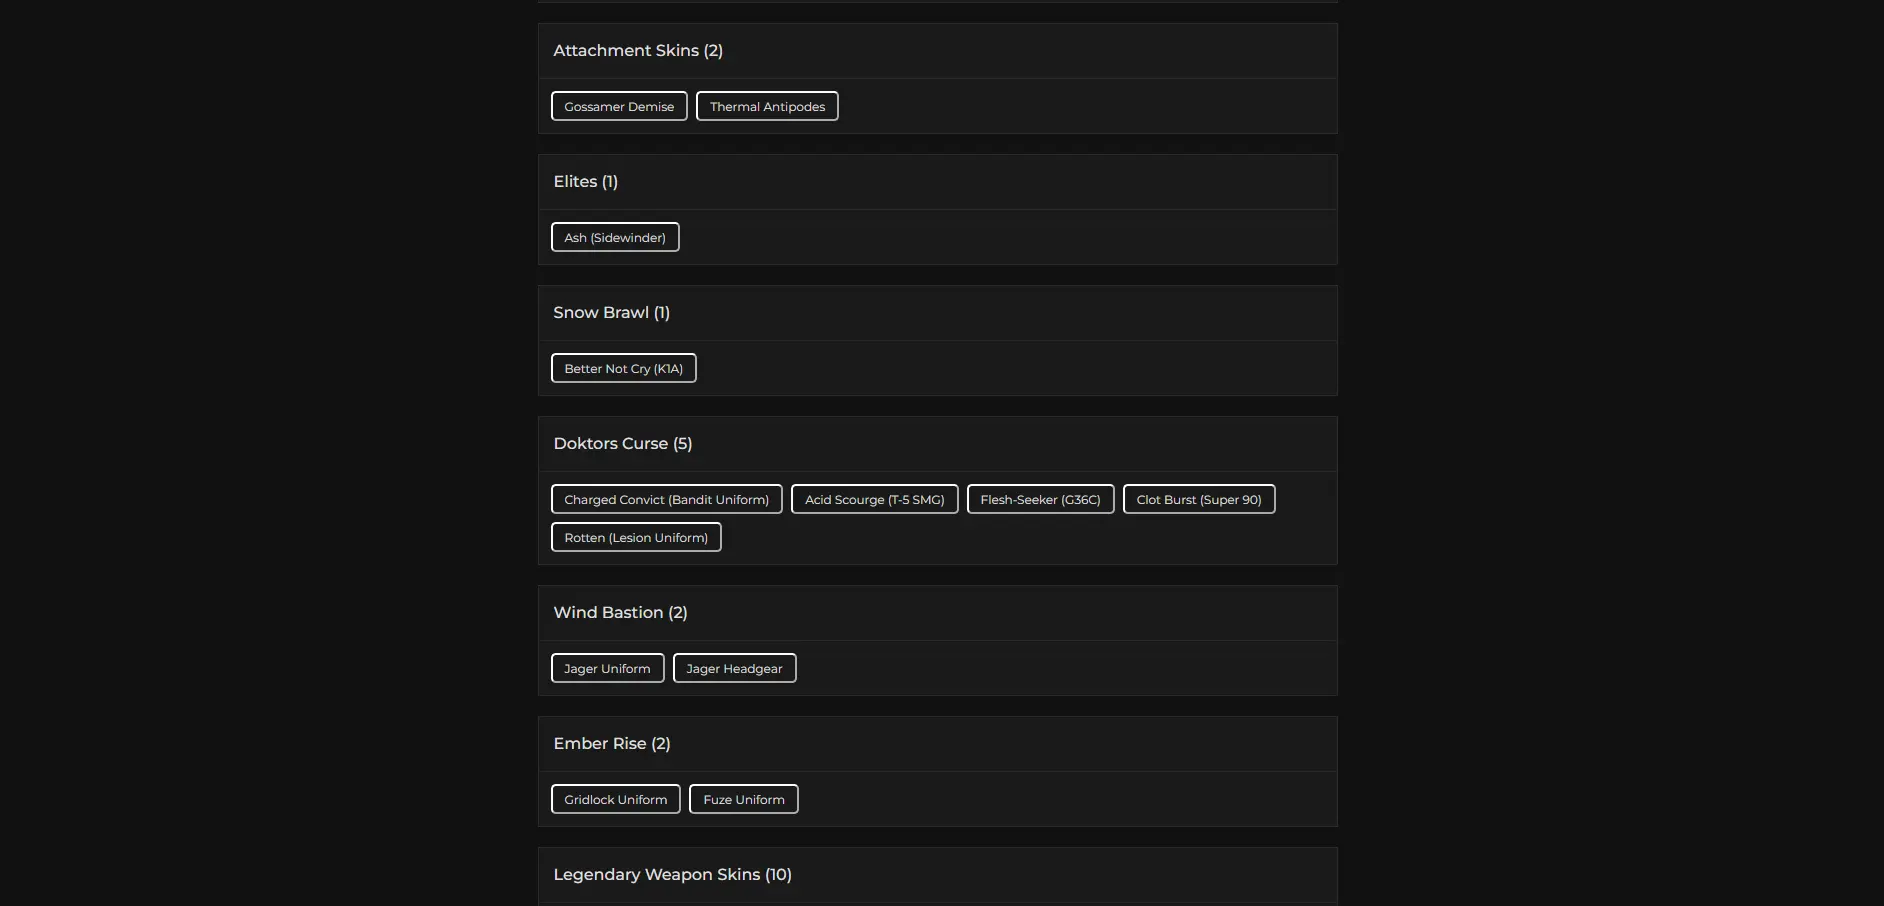
Task: Click the Ash (Sidewinder) elite tag
Action: [x=615, y=237]
